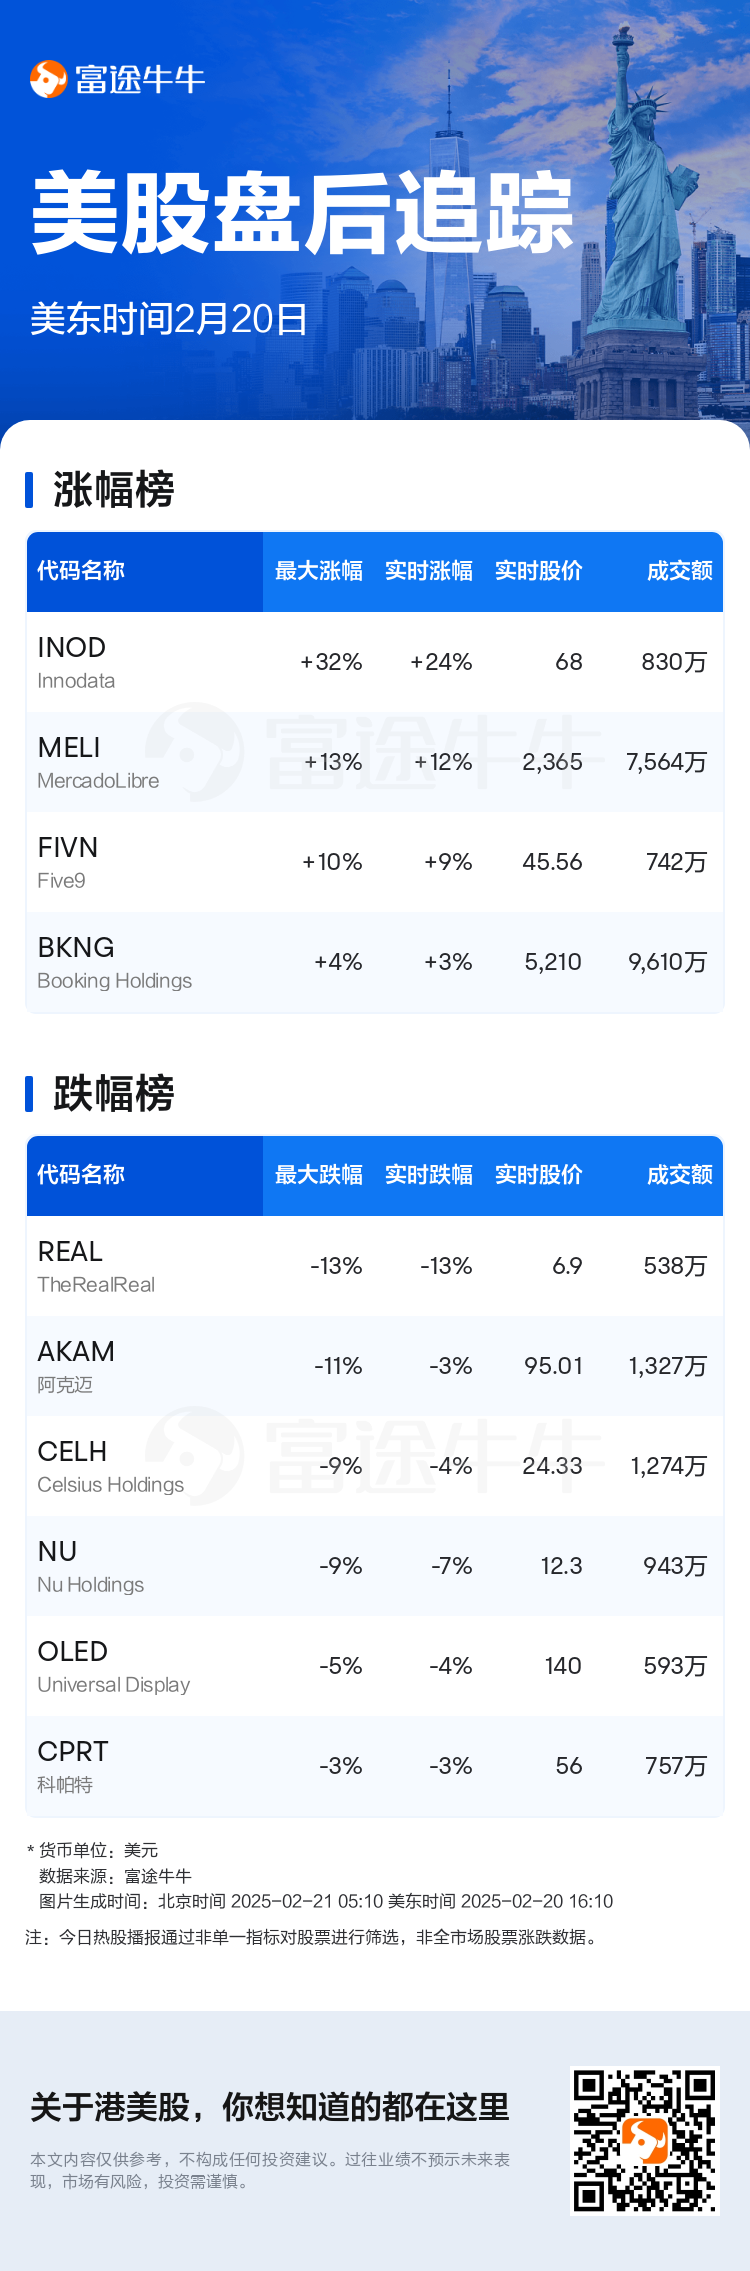Click the 代码名称 header in losers table
The image size is (750, 2271).
[x=81, y=1175]
